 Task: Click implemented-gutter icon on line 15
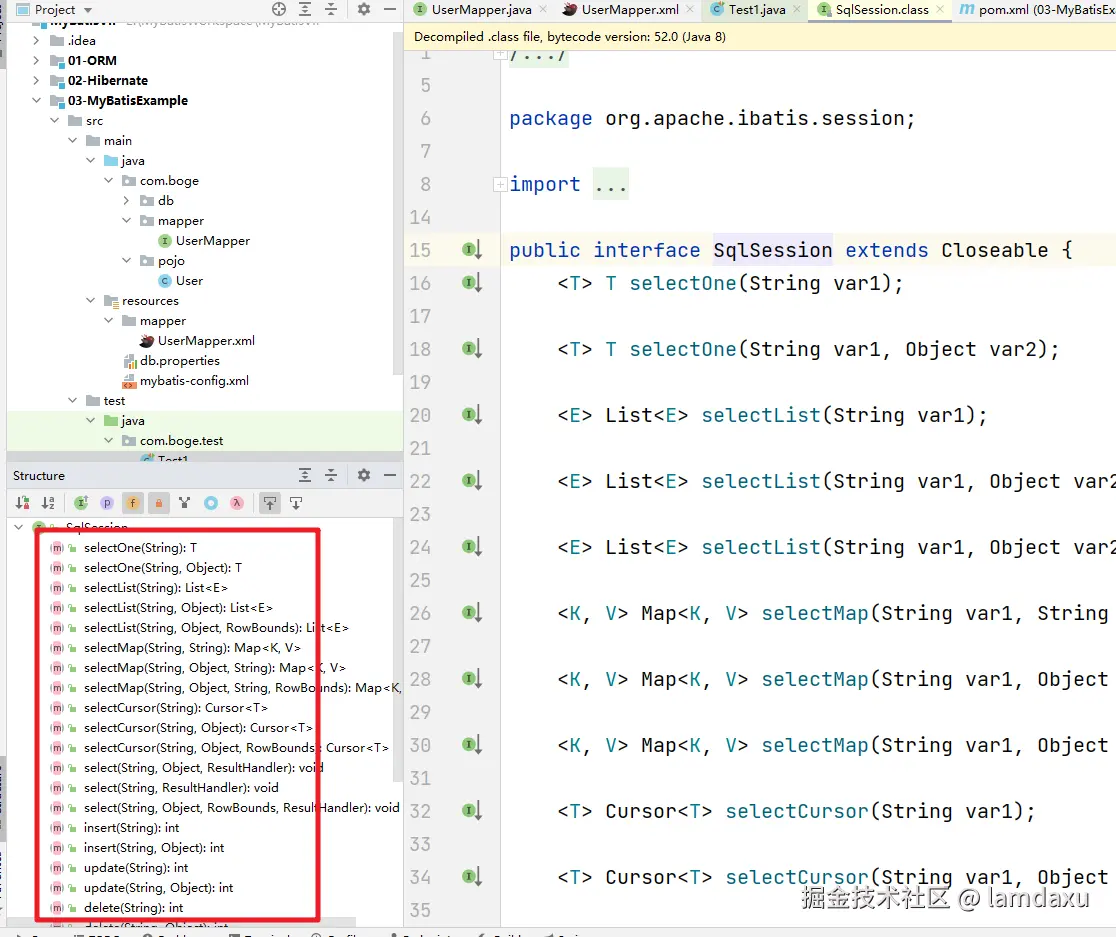[x=472, y=250]
